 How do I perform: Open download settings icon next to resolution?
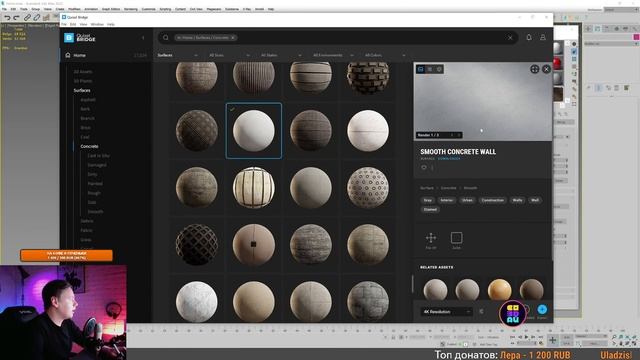point(482,311)
